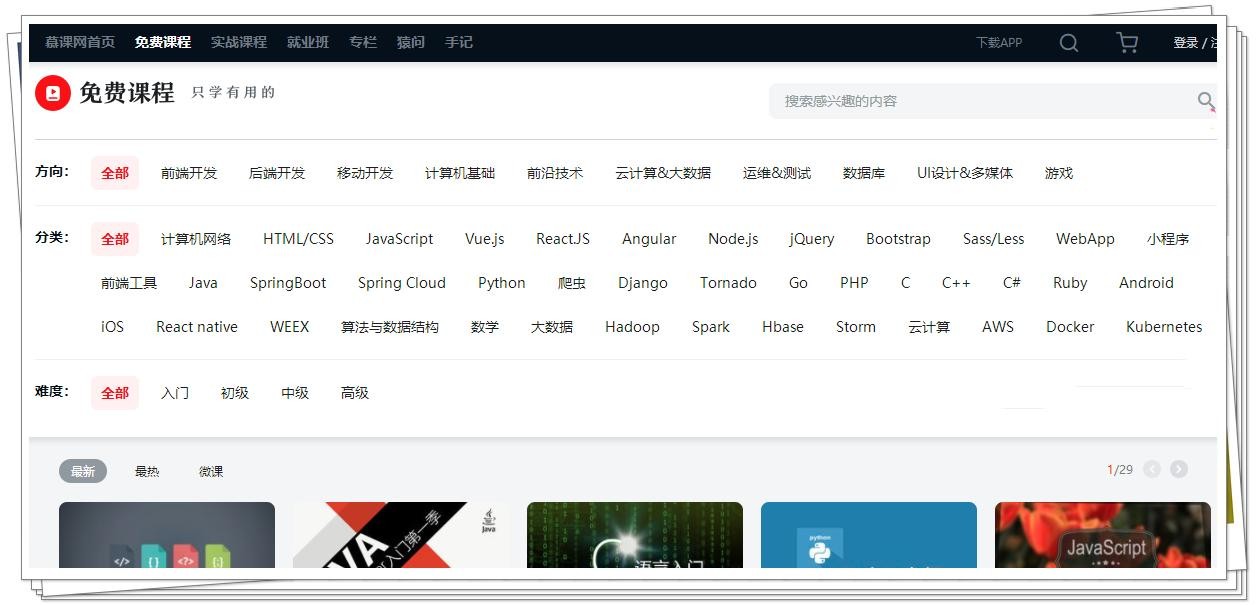Open 实战课程 in top navigation
Image resolution: width=1258 pixels, height=605 pixels.
[x=239, y=42]
